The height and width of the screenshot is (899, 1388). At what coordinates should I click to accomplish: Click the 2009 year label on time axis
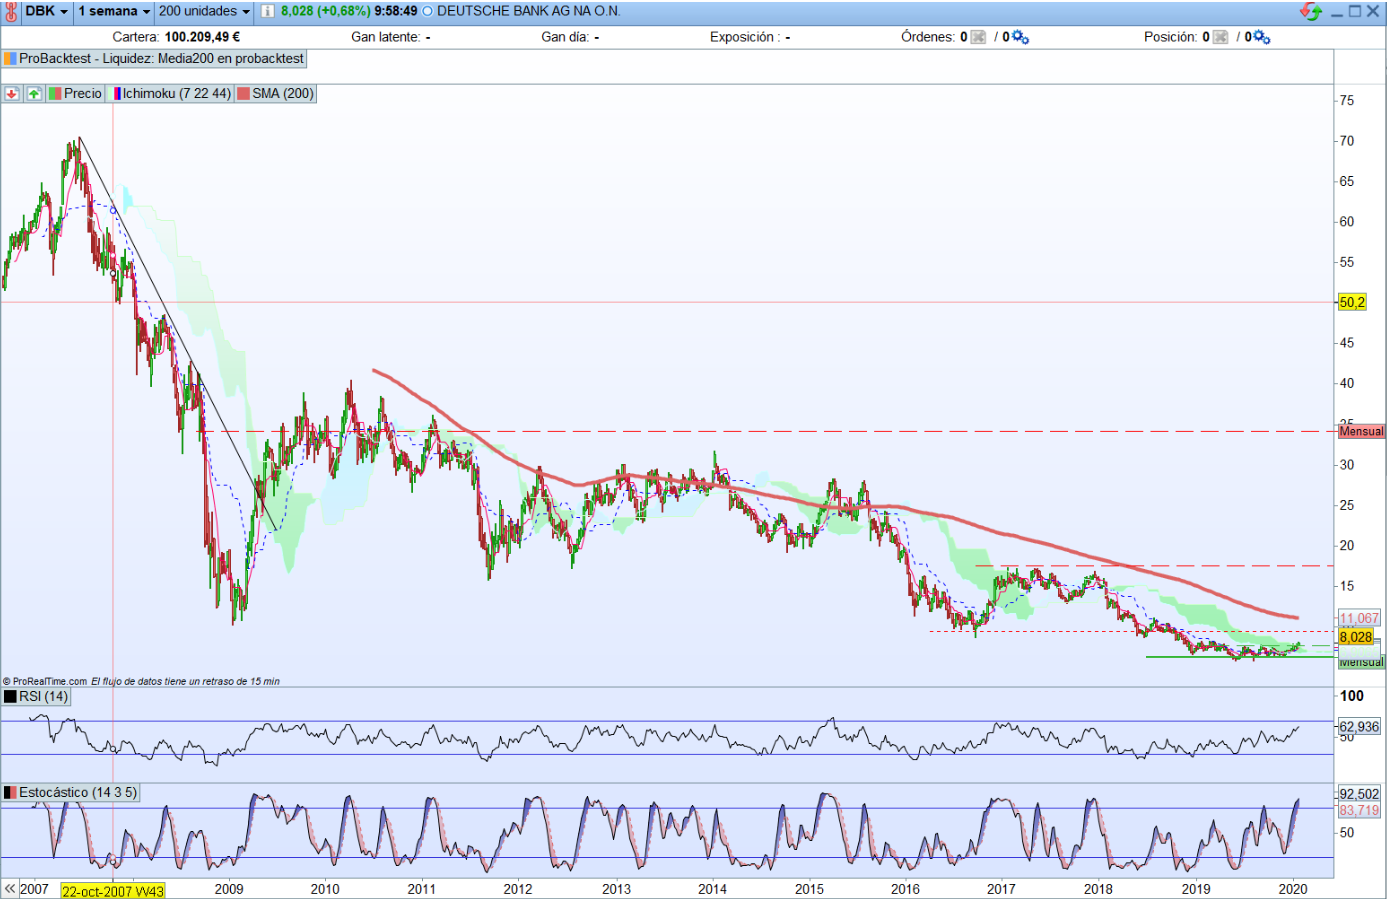[229, 889]
